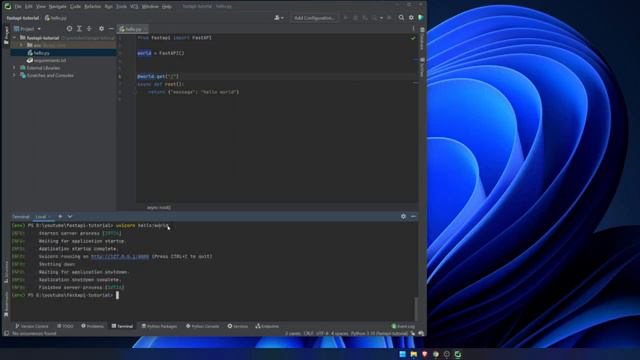The height and width of the screenshot is (360, 640).
Task: Open File Explorer from the taskbar
Action: [x=413, y=354]
